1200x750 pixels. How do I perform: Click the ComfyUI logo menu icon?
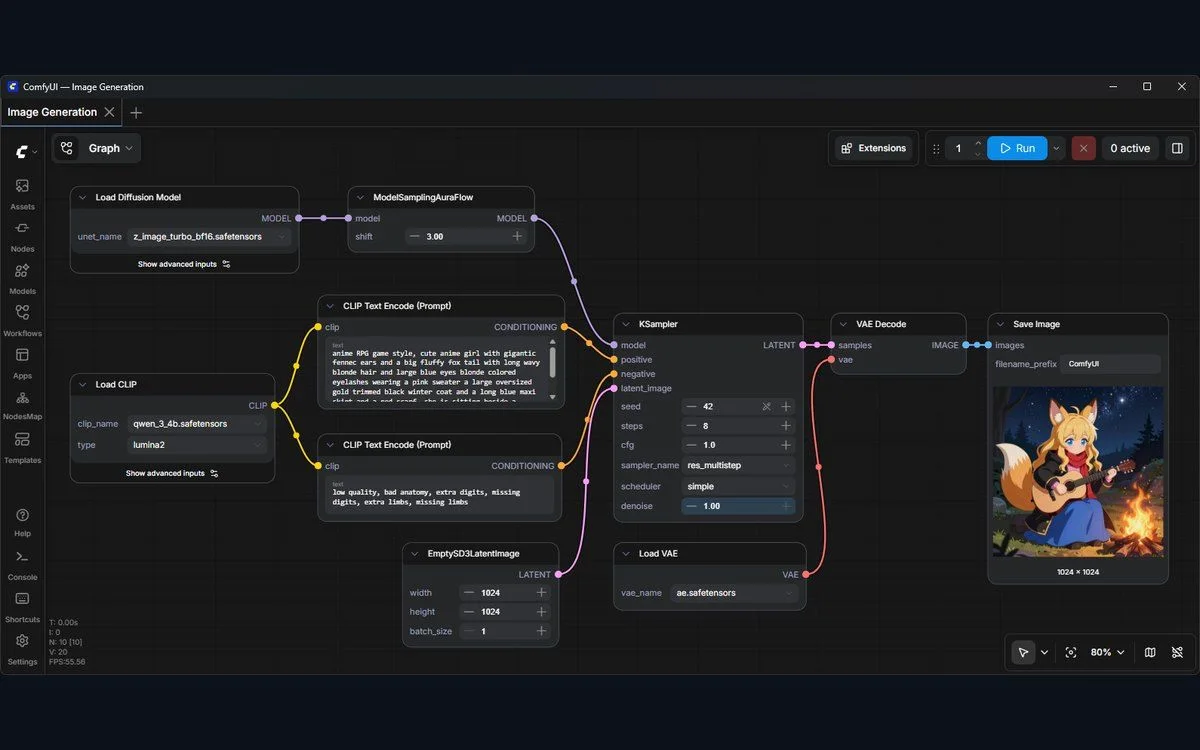pyautogui.click(x=26, y=152)
